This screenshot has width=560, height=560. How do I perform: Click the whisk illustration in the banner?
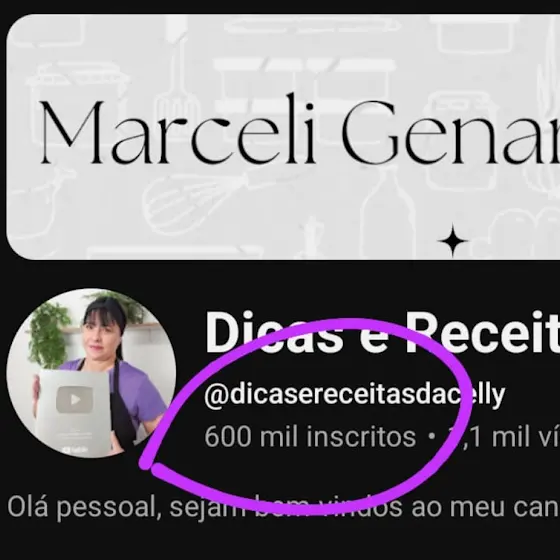click(x=193, y=202)
